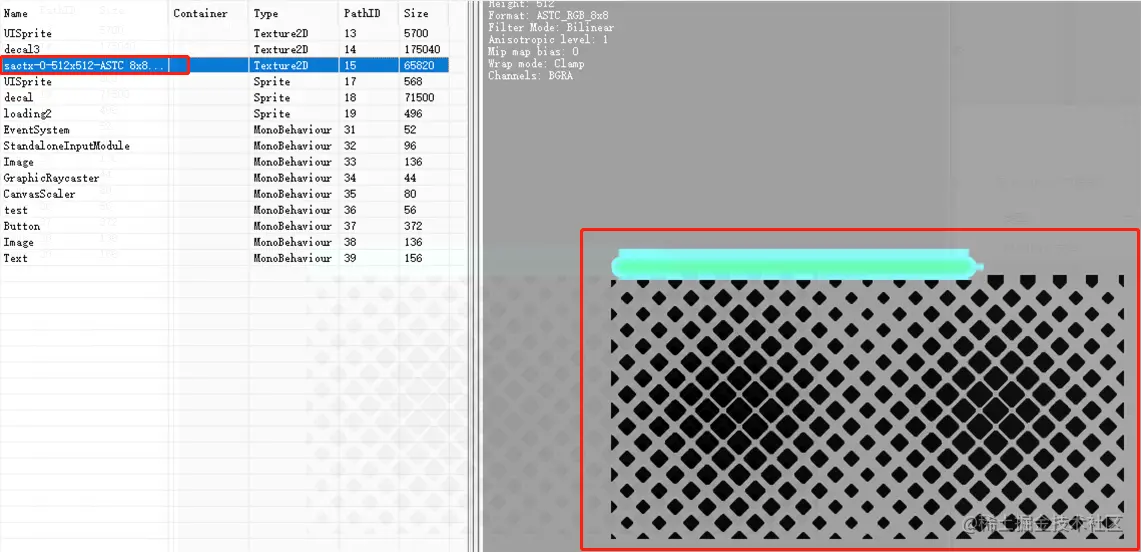Click the size value 71500 of decal sprite
The height and width of the screenshot is (552, 1141).
tap(419, 97)
